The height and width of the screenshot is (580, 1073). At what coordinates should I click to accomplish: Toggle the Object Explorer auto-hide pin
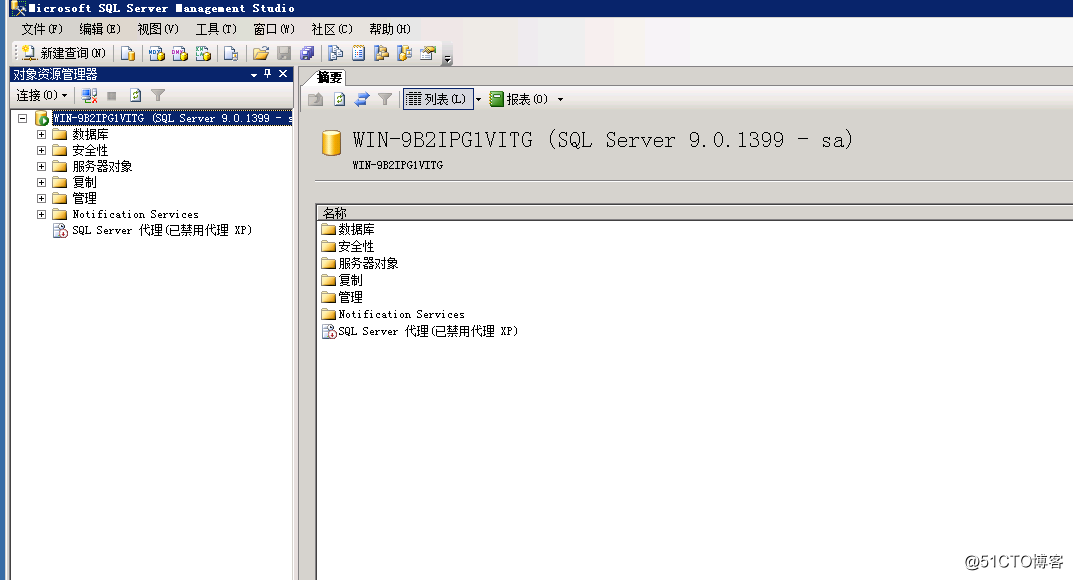268,74
